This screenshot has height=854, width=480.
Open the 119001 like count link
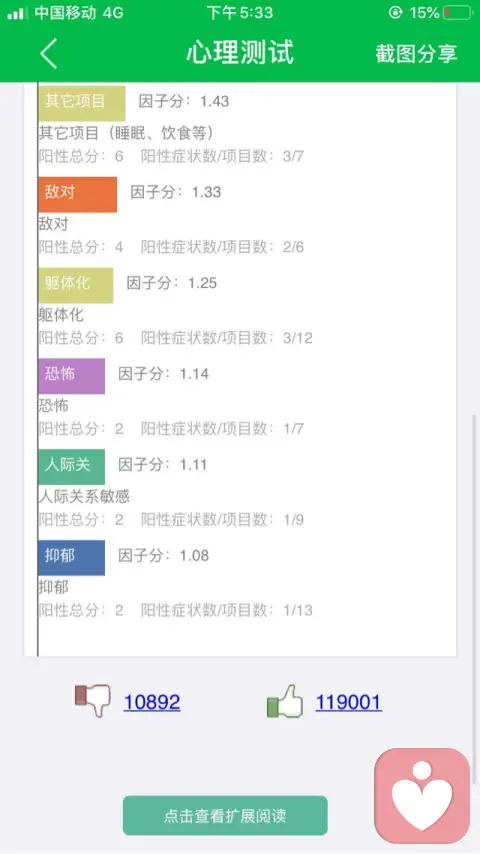[349, 702]
